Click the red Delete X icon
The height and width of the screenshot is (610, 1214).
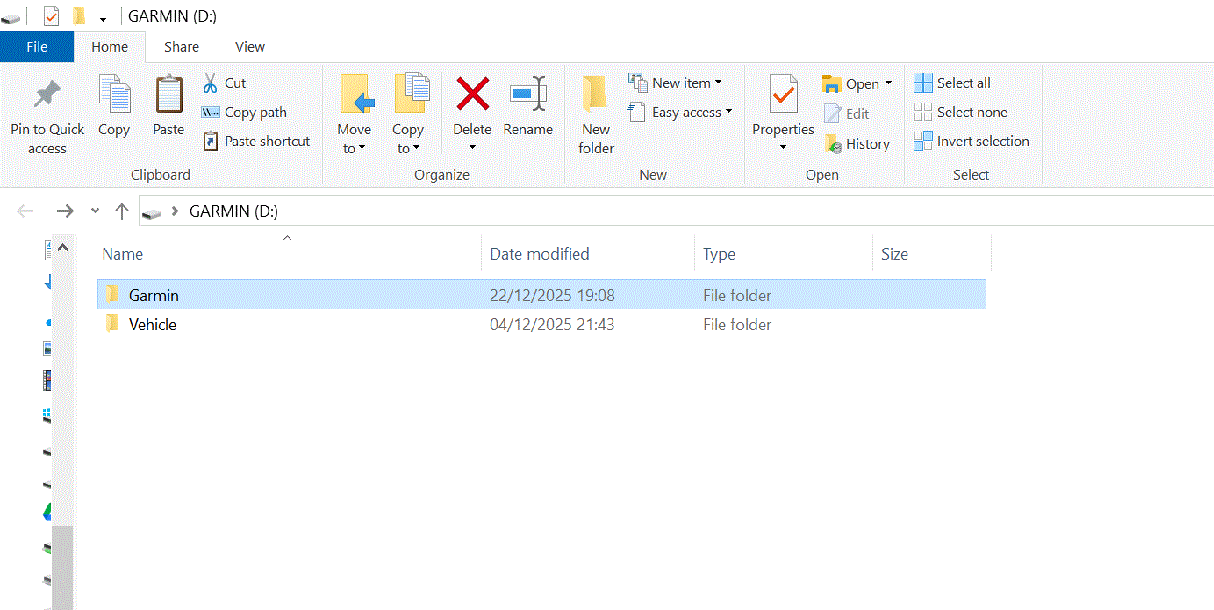(x=472, y=95)
